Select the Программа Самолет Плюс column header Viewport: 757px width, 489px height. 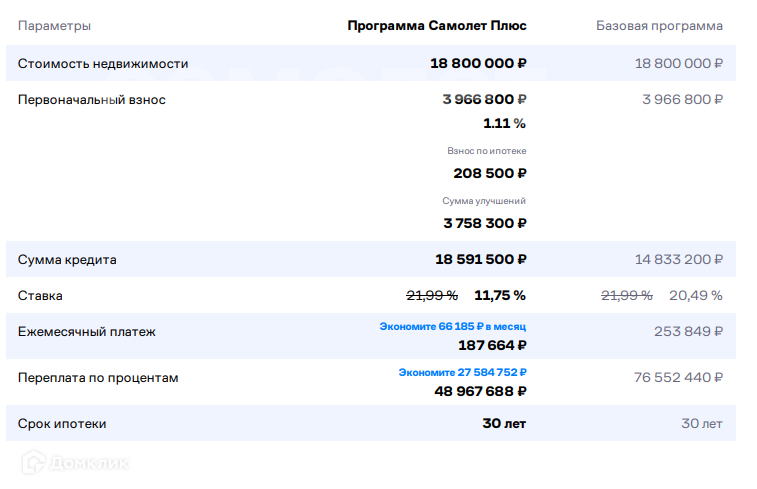(437, 25)
